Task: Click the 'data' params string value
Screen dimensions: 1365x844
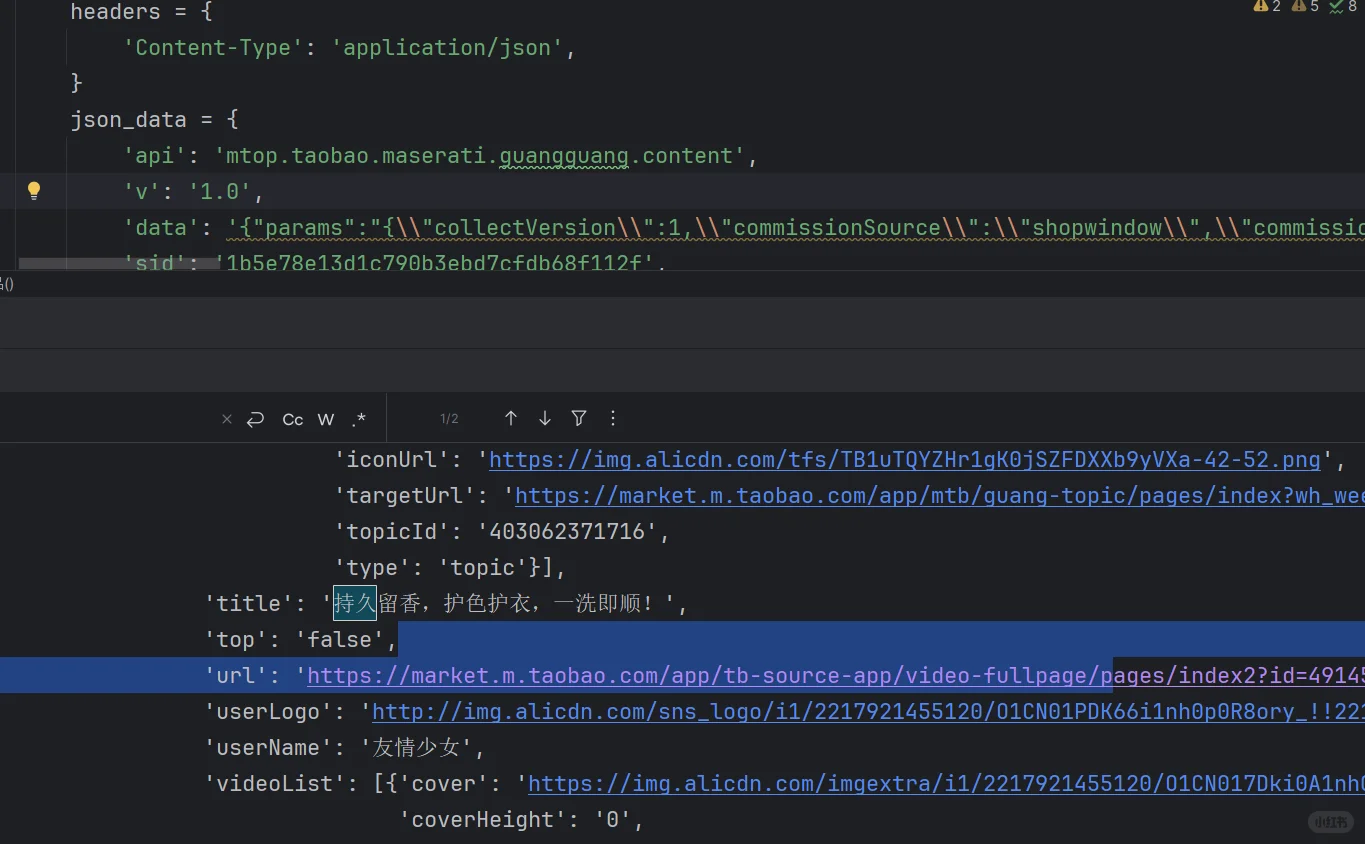Action: tap(796, 228)
